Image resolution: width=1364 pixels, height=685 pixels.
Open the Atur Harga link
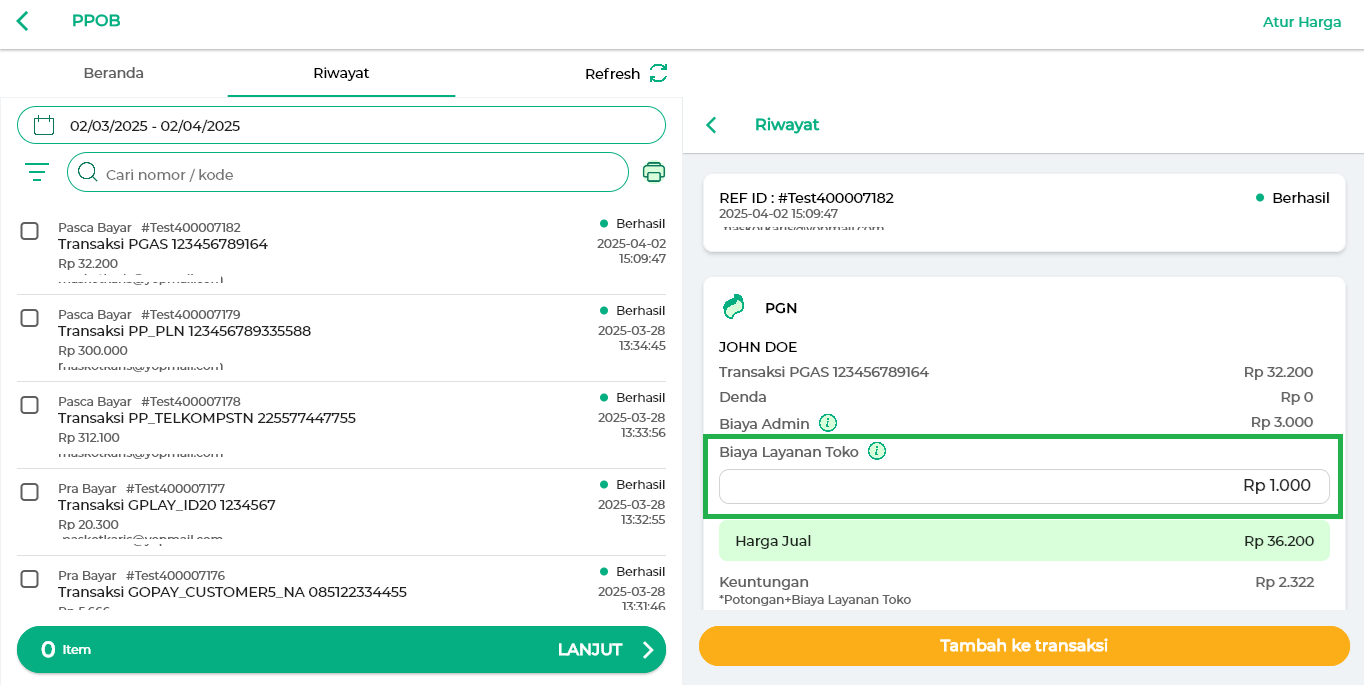[x=1302, y=22]
